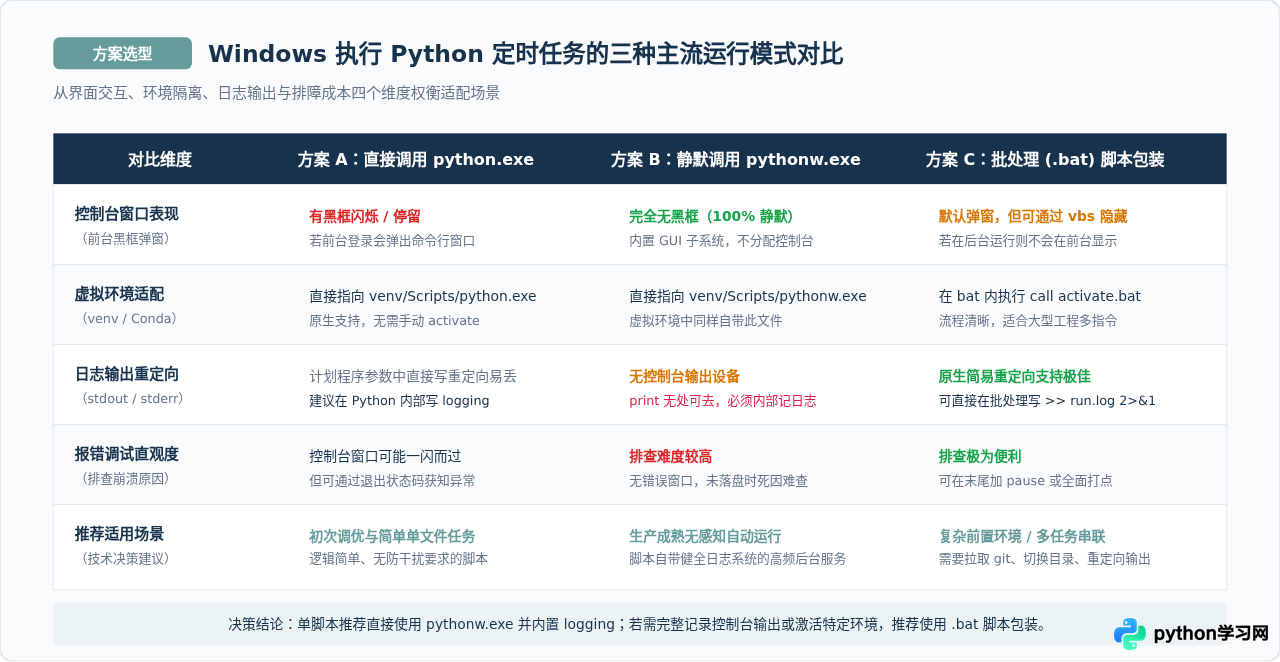This screenshot has width=1280, height=662.
Task: Select '可在末尾加 pause 或全面打点'
Action: point(1025,481)
